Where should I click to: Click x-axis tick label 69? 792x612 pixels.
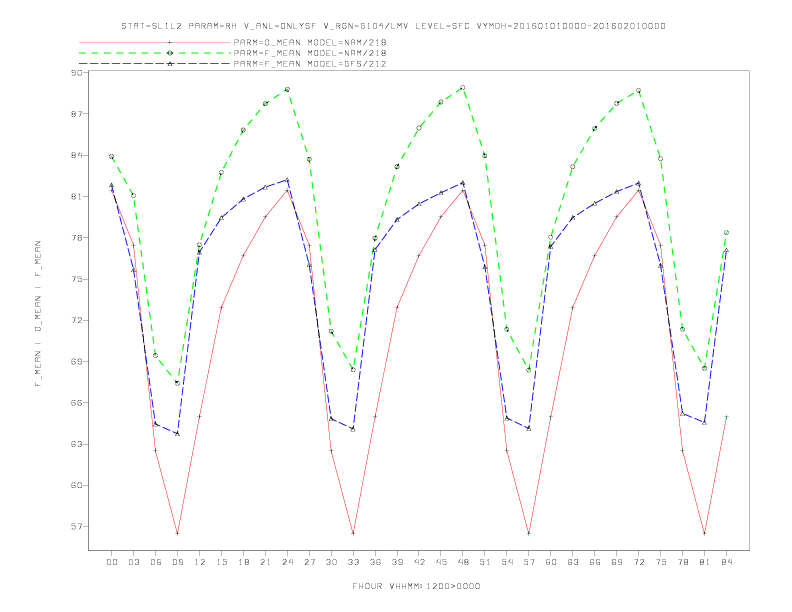(x=617, y=562)
